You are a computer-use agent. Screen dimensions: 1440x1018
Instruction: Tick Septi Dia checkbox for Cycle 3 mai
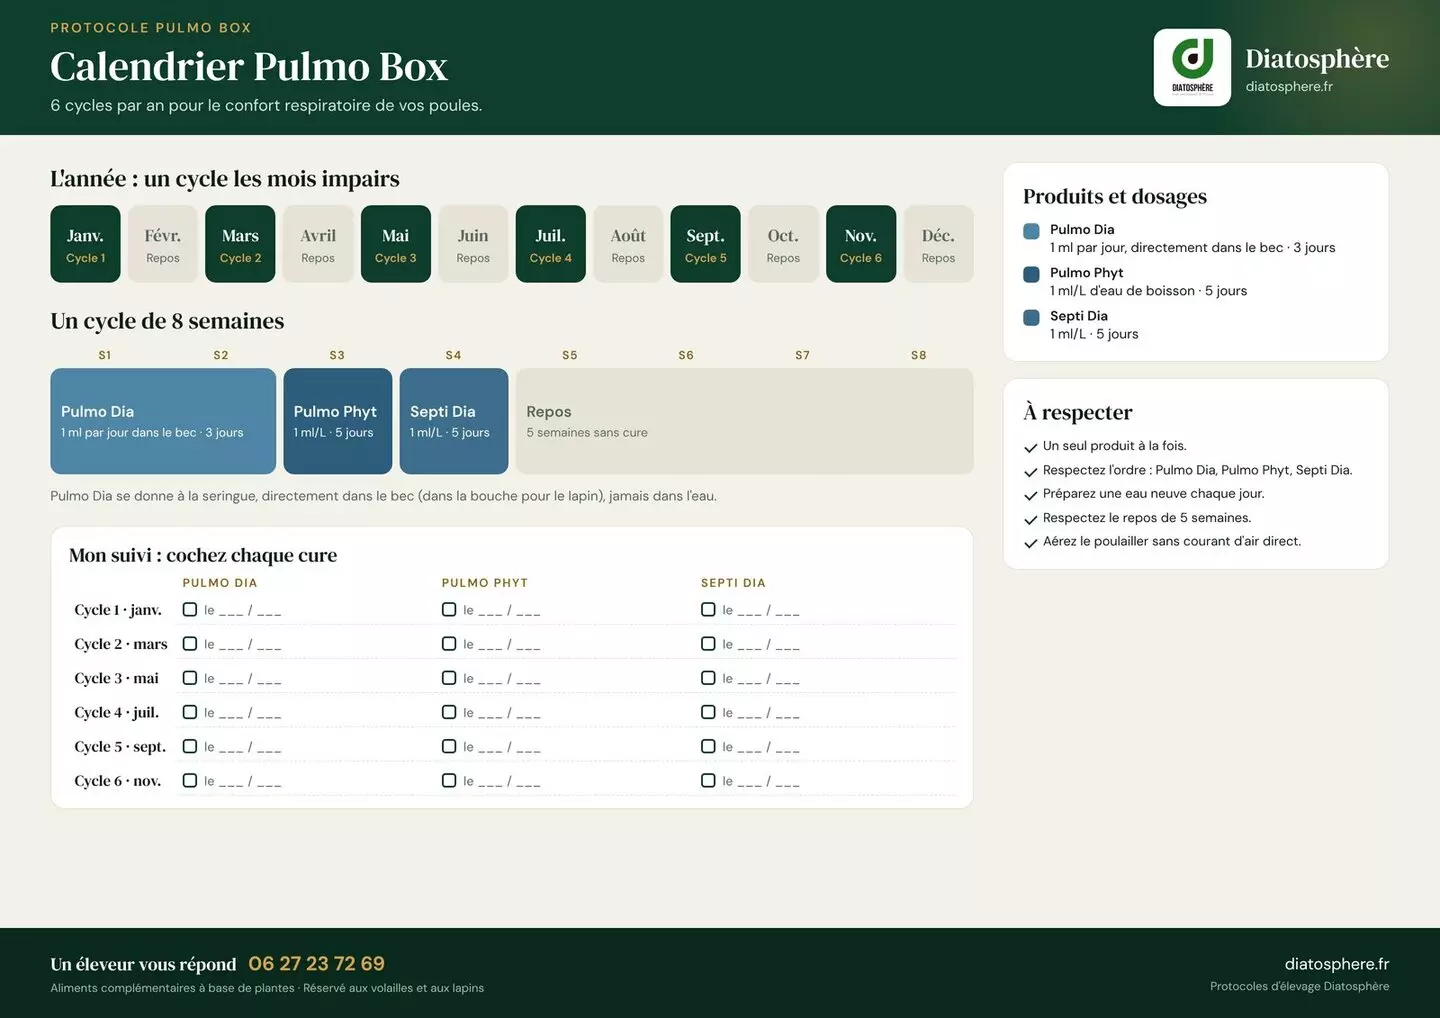point(708,678)
